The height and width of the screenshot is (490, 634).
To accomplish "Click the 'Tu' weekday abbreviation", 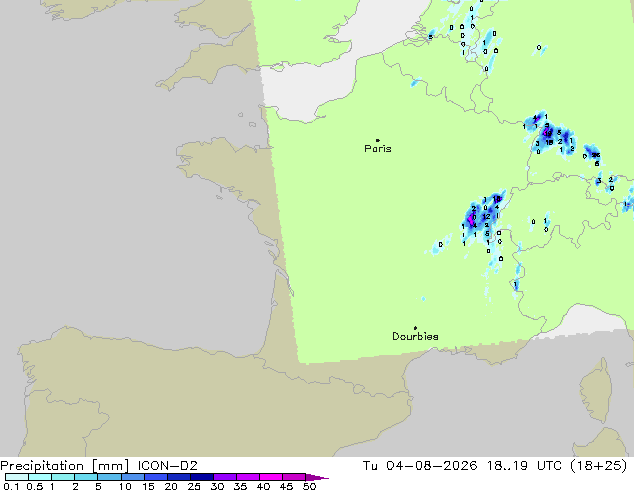I will 370,466.
